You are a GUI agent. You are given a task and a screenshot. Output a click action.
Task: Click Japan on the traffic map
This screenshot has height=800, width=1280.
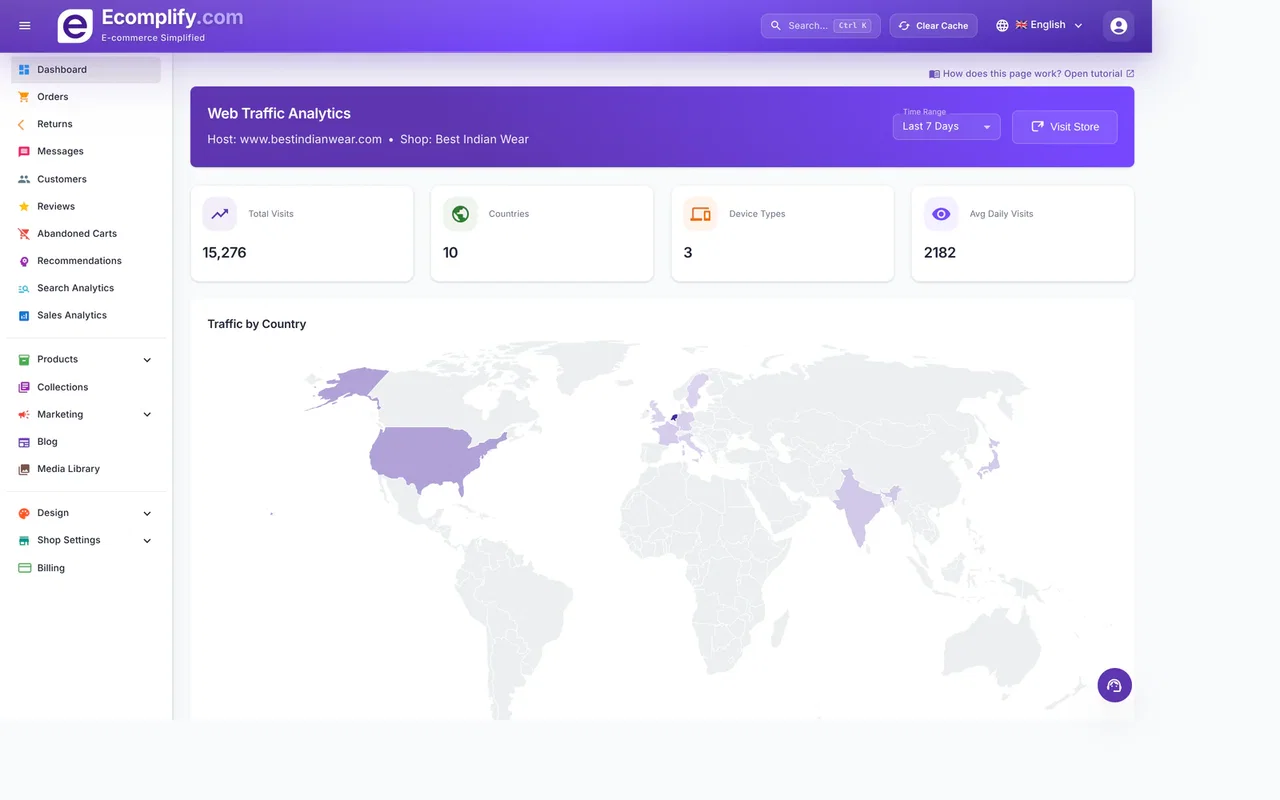[991, 460]
